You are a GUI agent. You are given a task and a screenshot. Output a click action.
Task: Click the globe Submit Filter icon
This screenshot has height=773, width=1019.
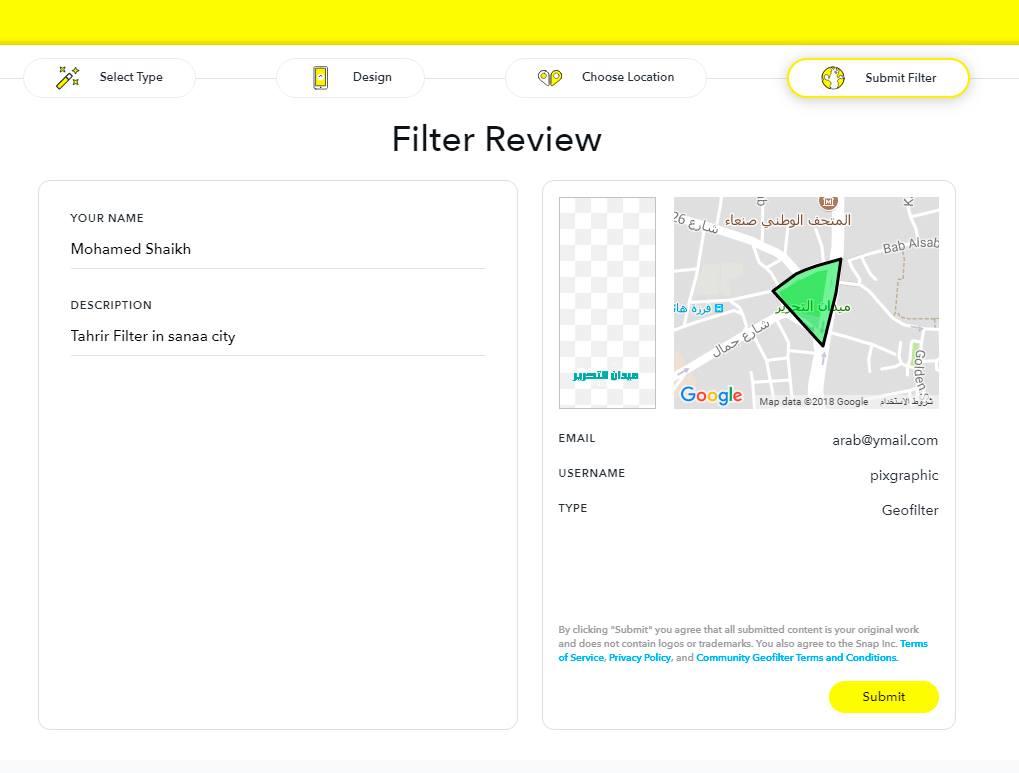tap(832, 78)
